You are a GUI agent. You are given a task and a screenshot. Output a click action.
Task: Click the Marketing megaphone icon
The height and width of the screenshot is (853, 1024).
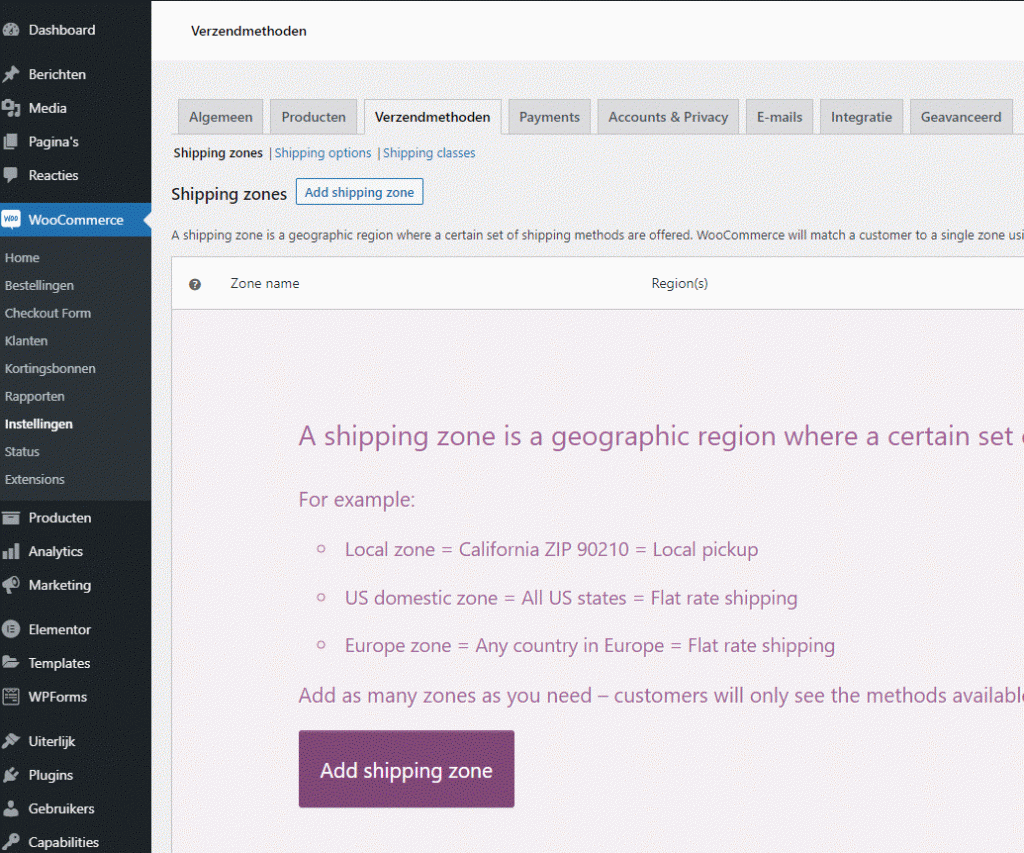click(x=11, y=585)
